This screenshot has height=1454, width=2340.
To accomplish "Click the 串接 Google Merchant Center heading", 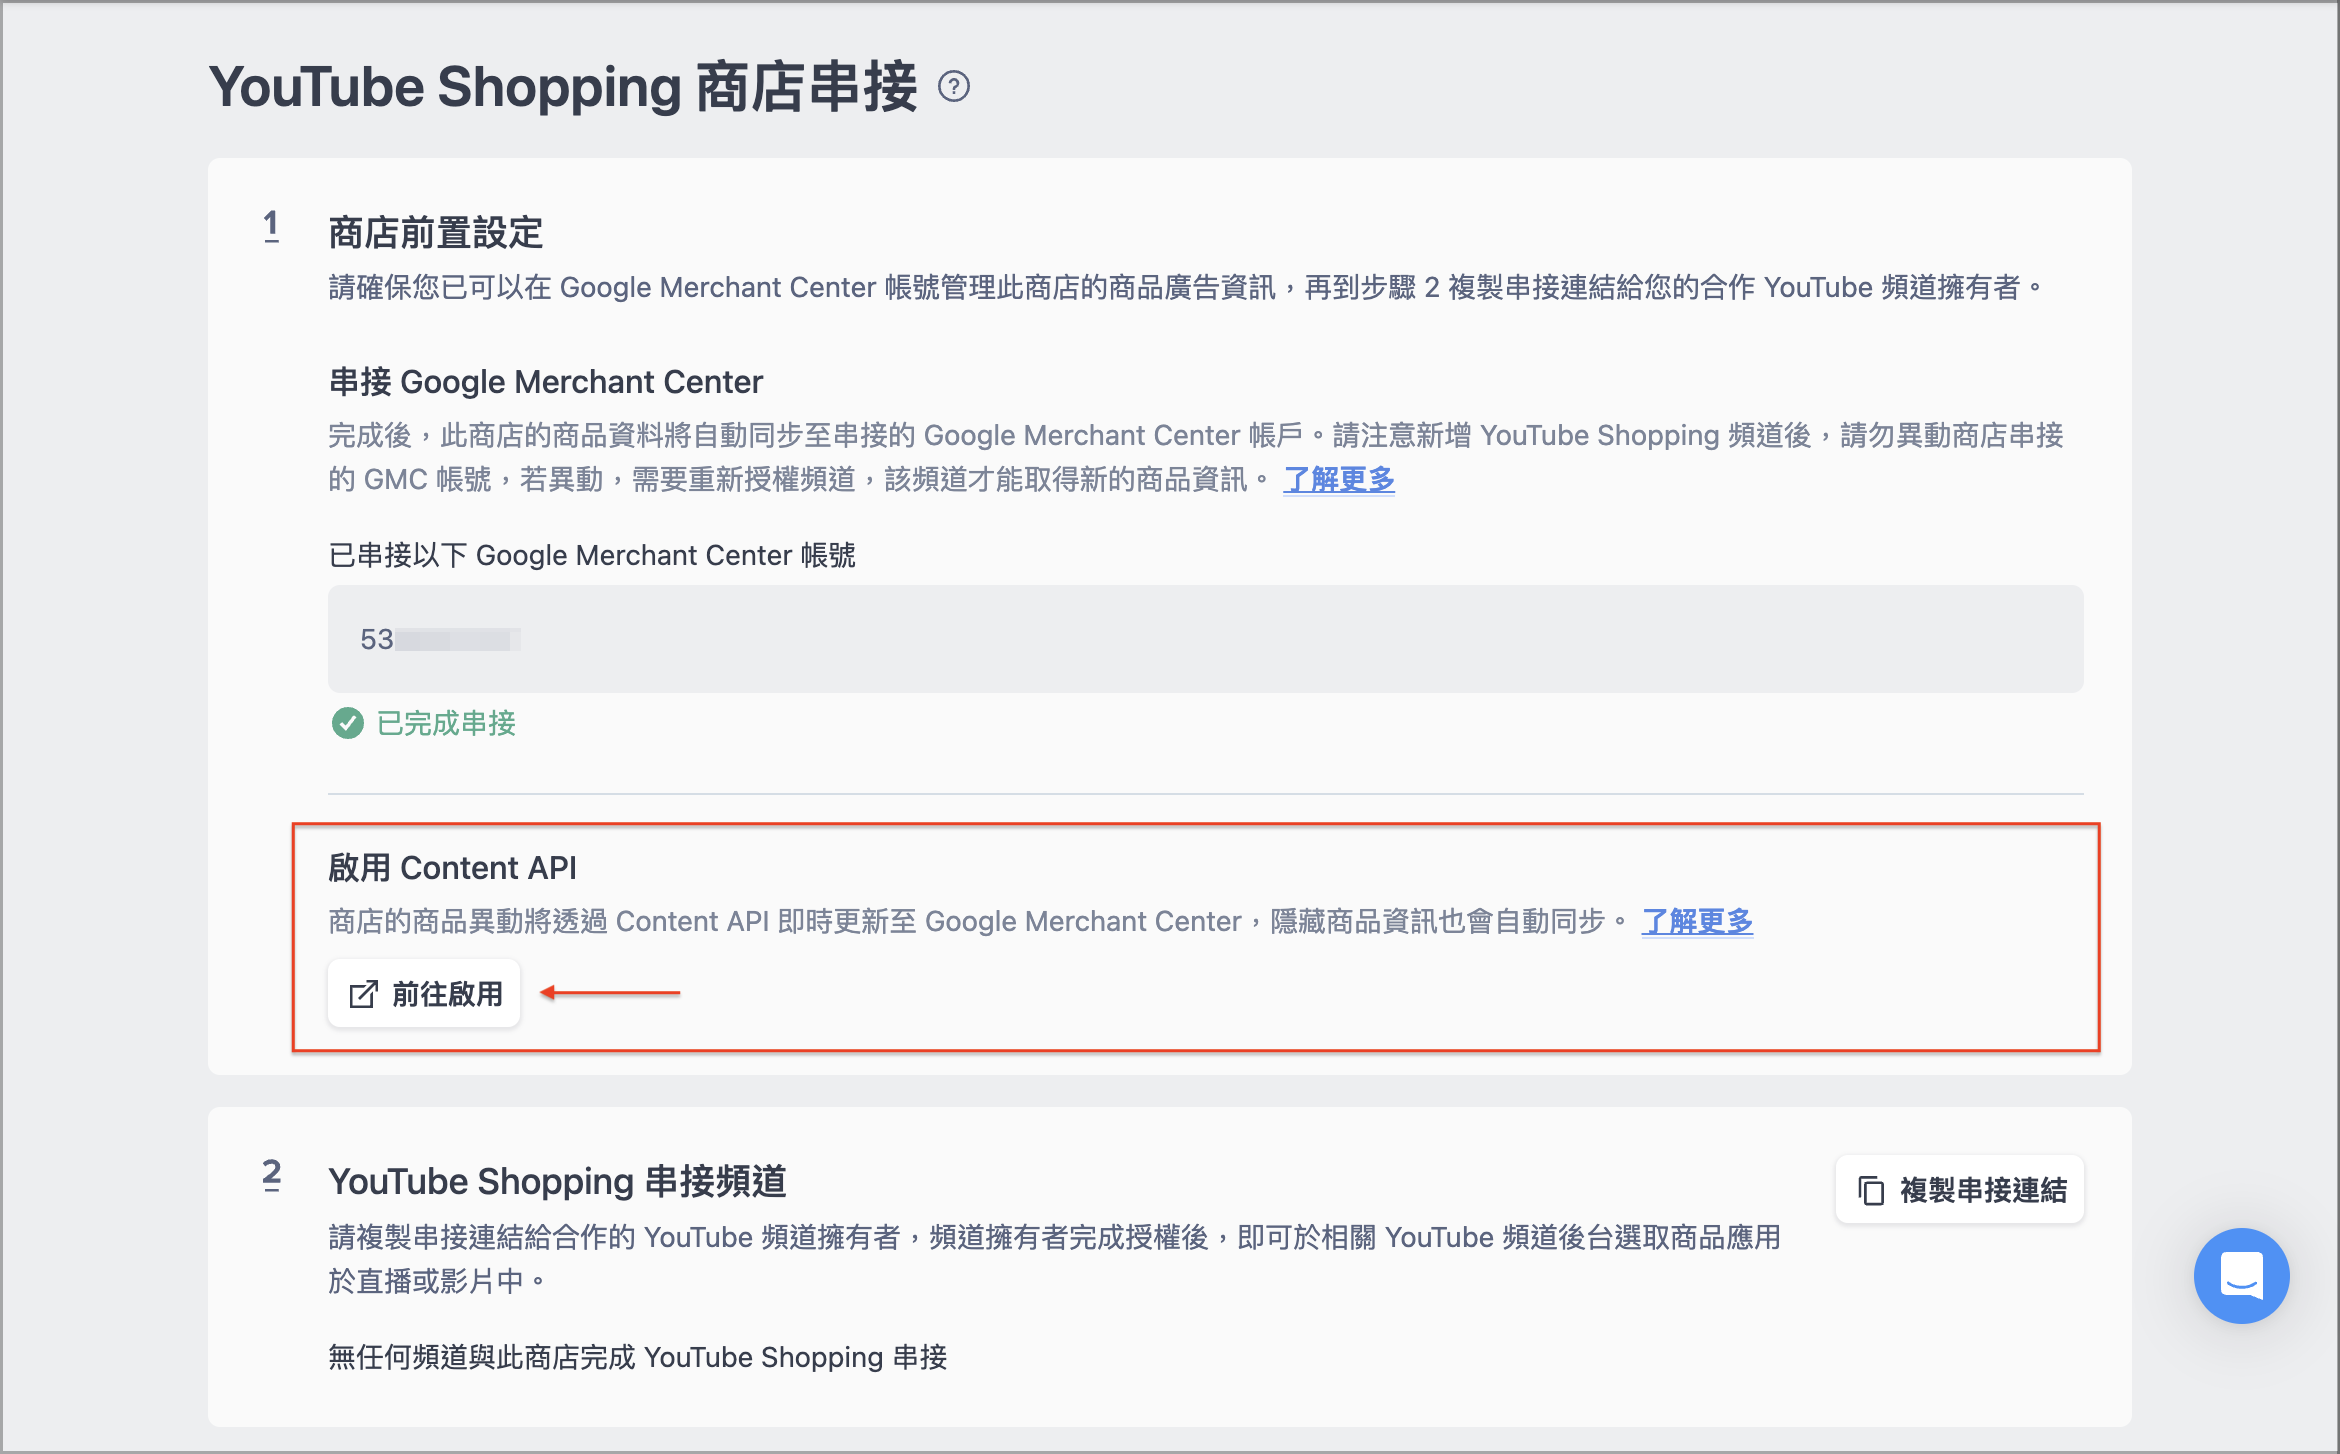I will [545, 382].
